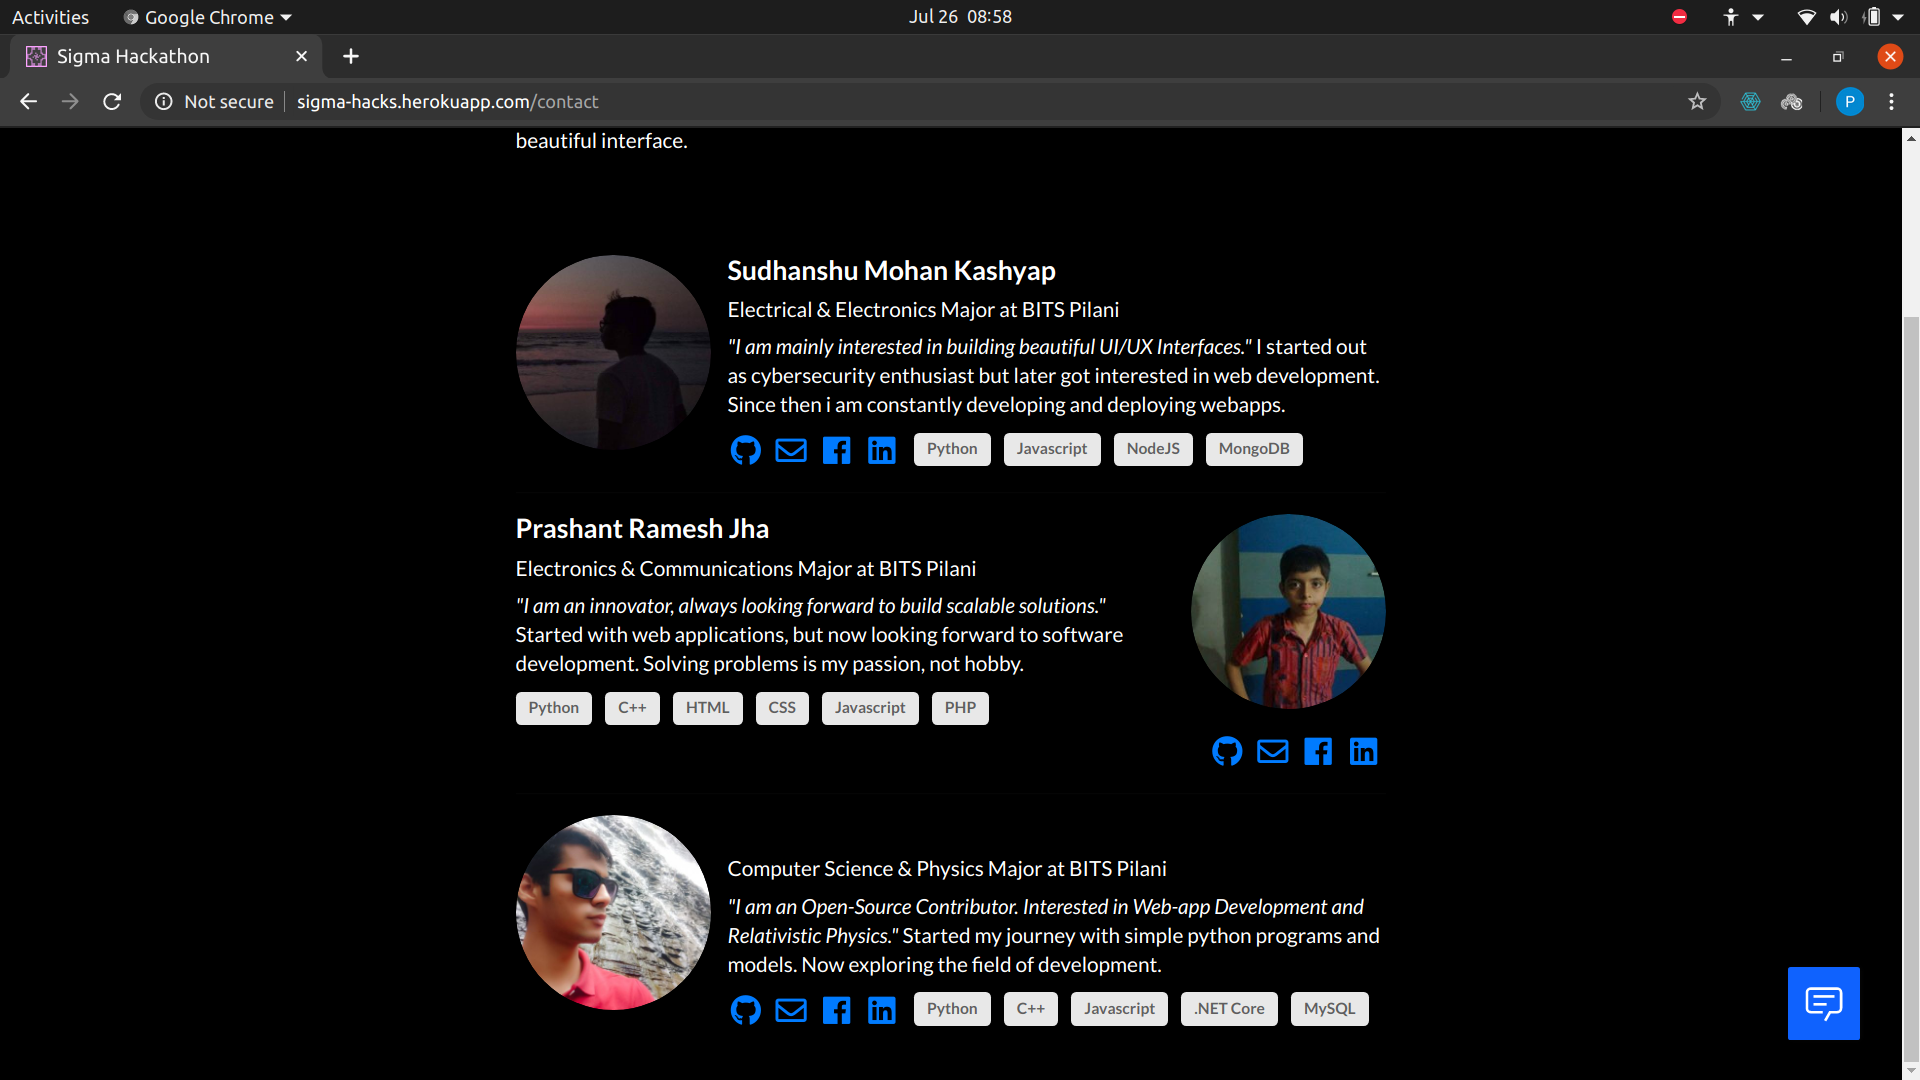
Task: Click the .NET Core skill tag
Action: pos(1228,1009)
